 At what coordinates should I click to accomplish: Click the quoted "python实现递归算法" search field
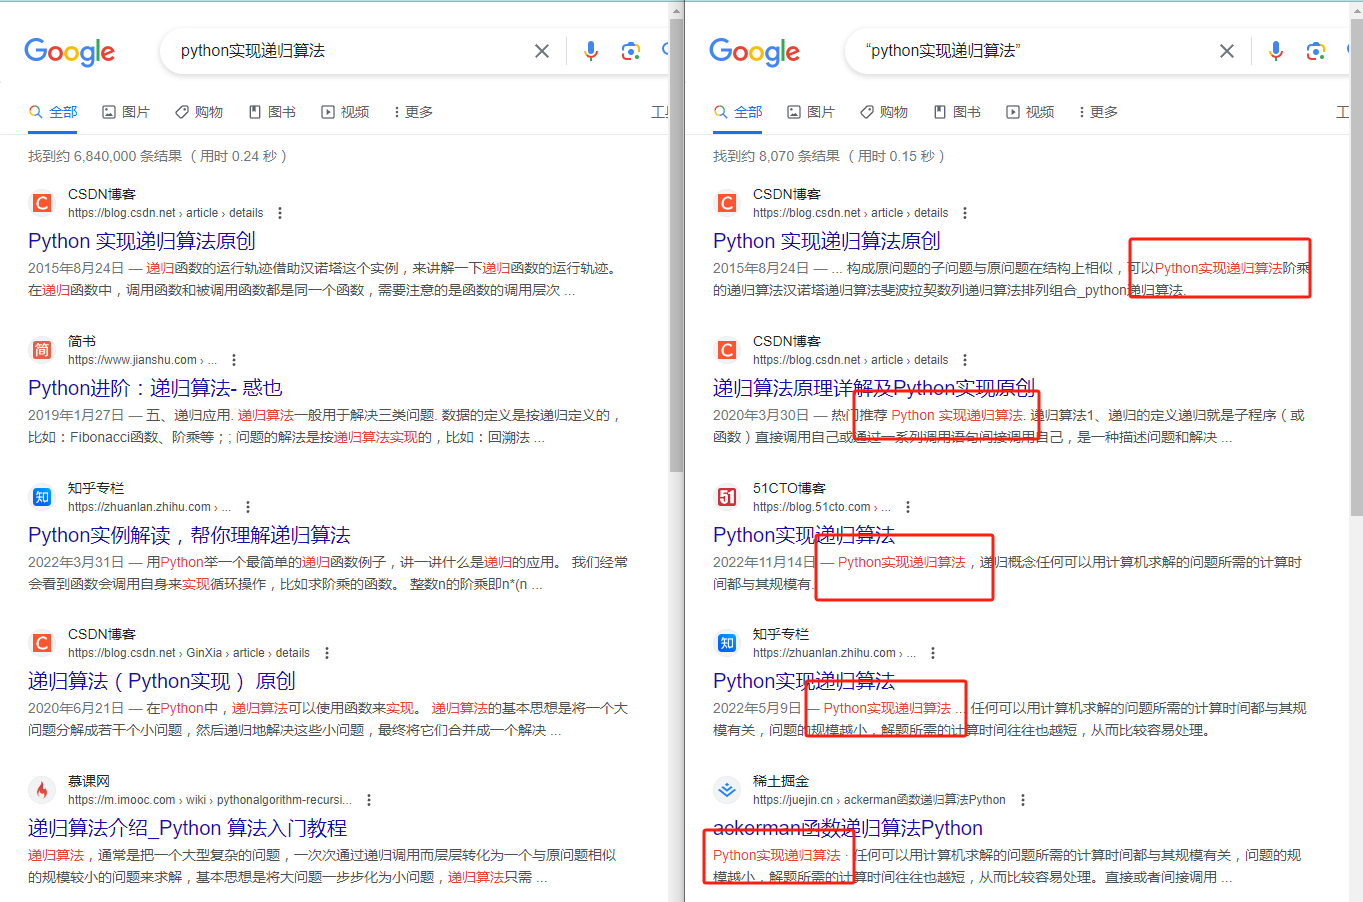point(1020,51)
